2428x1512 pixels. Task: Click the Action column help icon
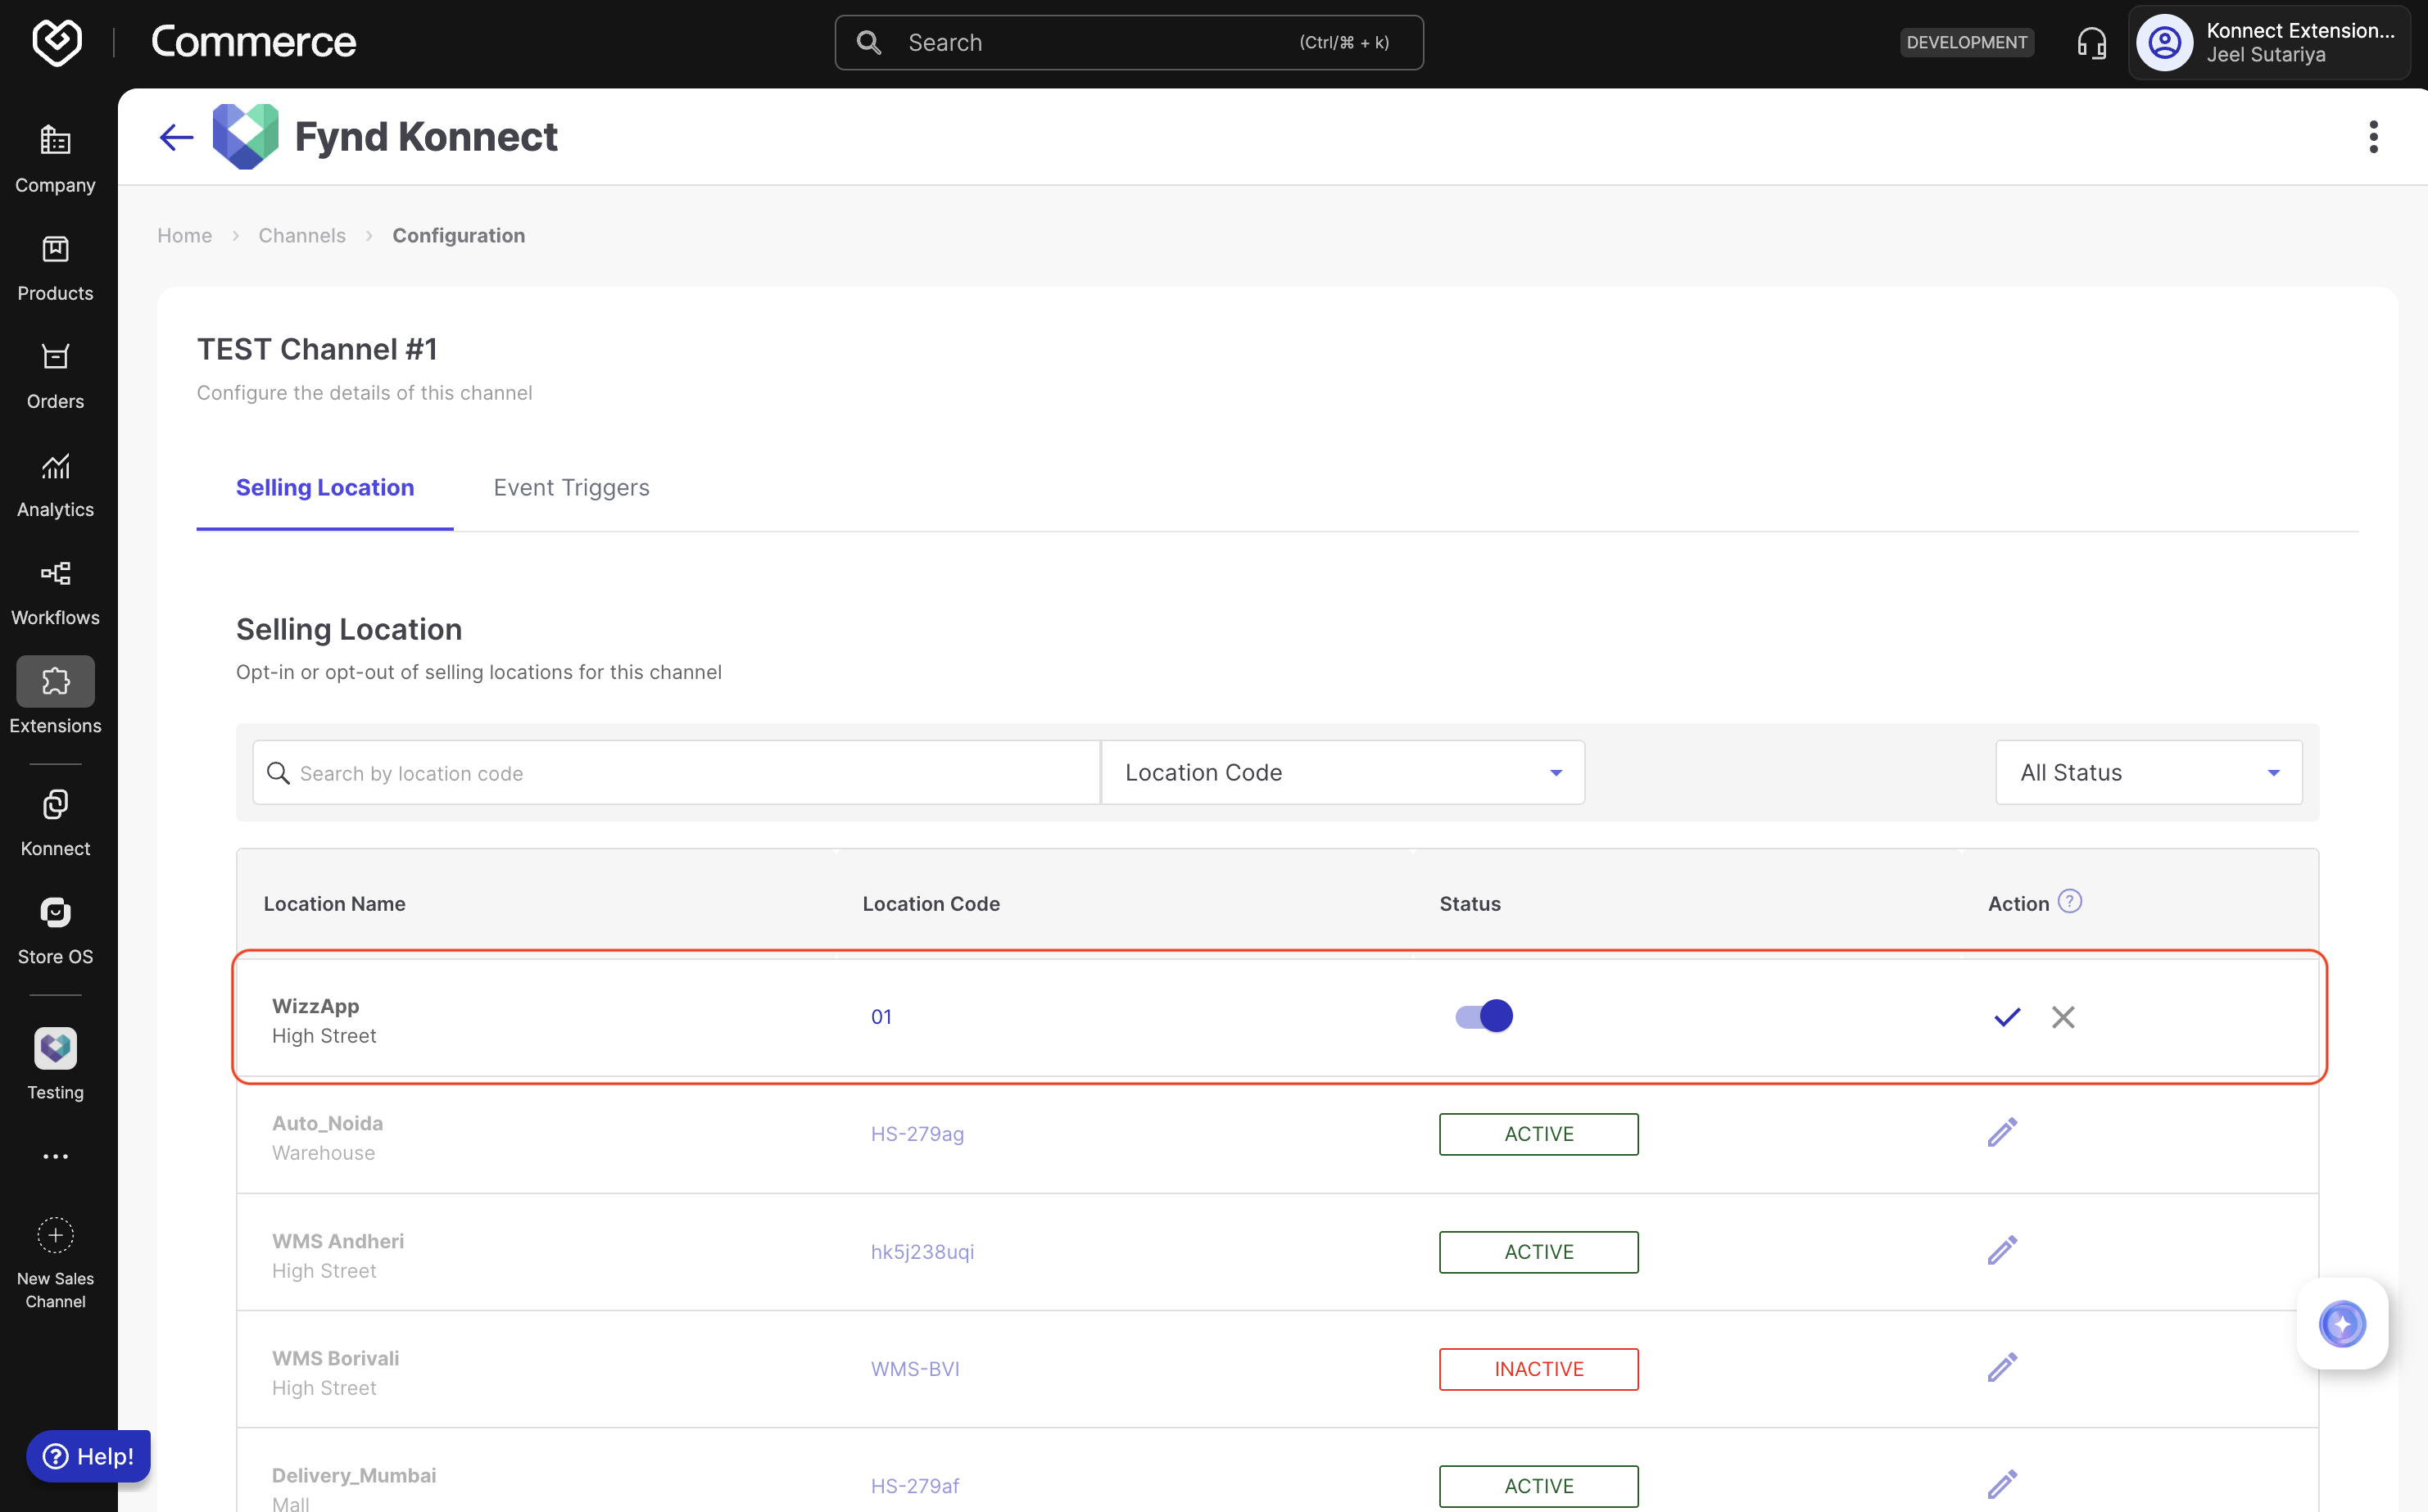pos(2069,902)
